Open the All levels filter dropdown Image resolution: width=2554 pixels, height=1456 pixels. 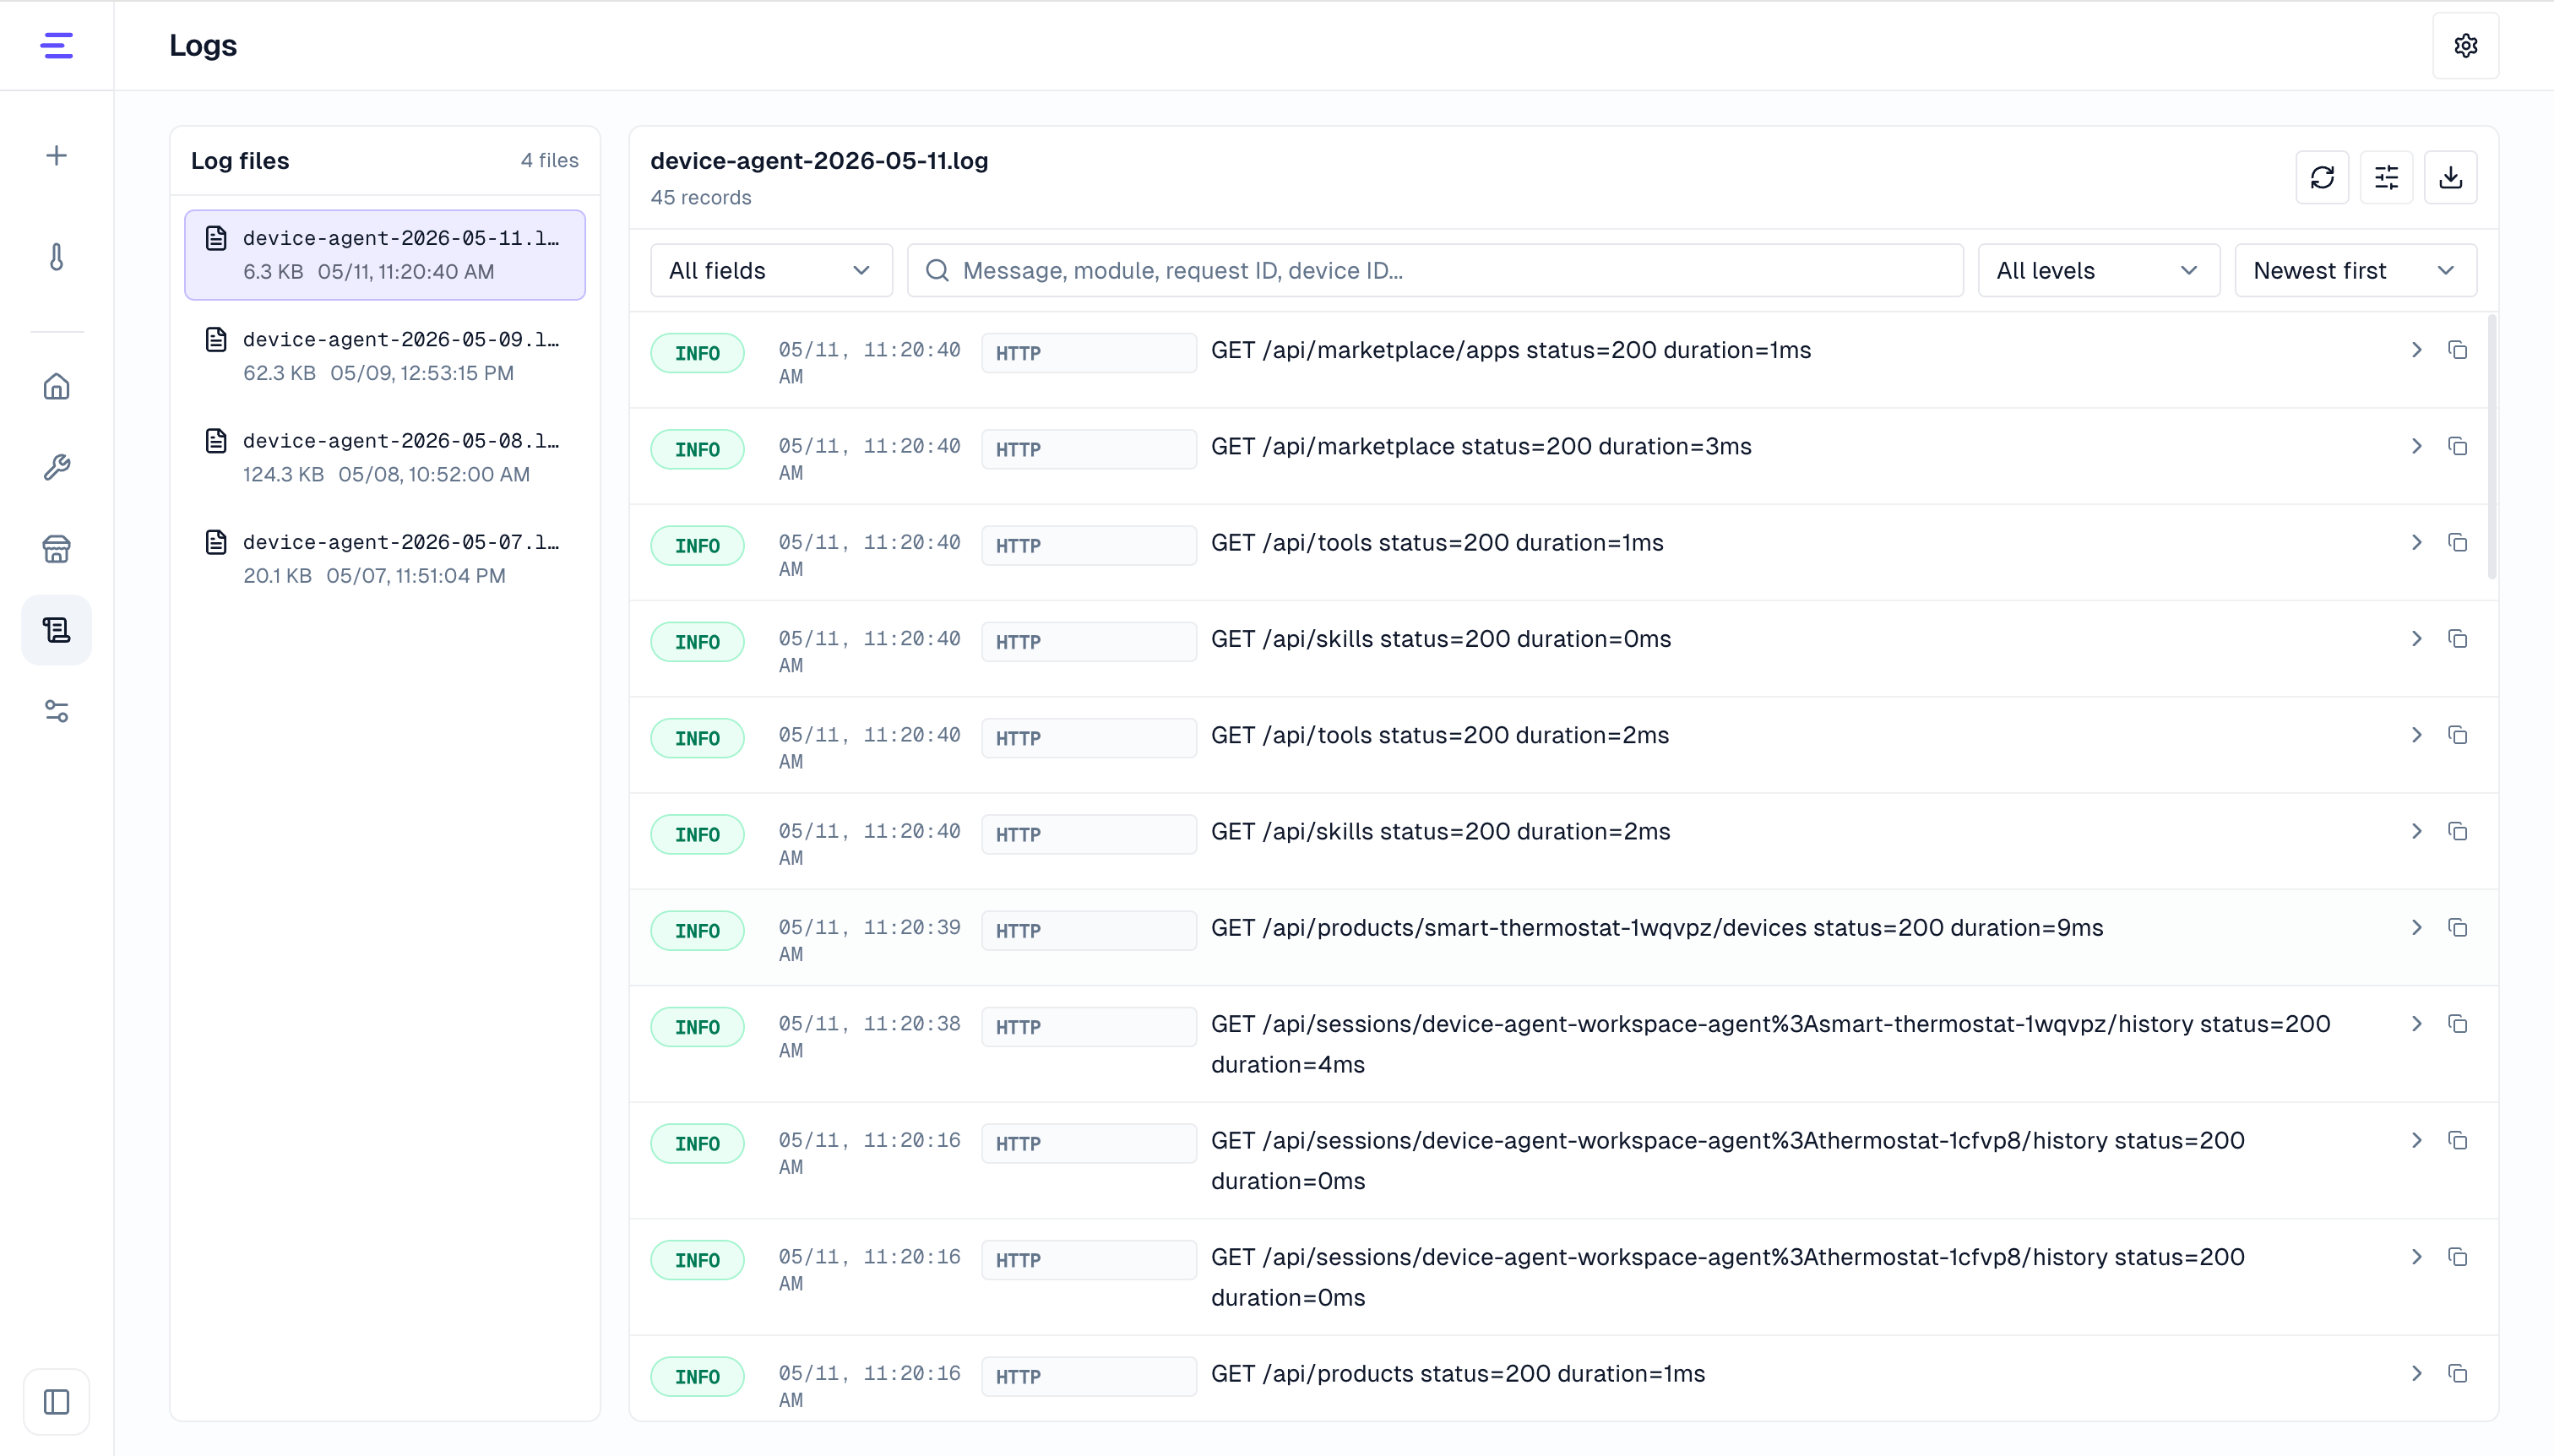click(x=2098, y=270)
